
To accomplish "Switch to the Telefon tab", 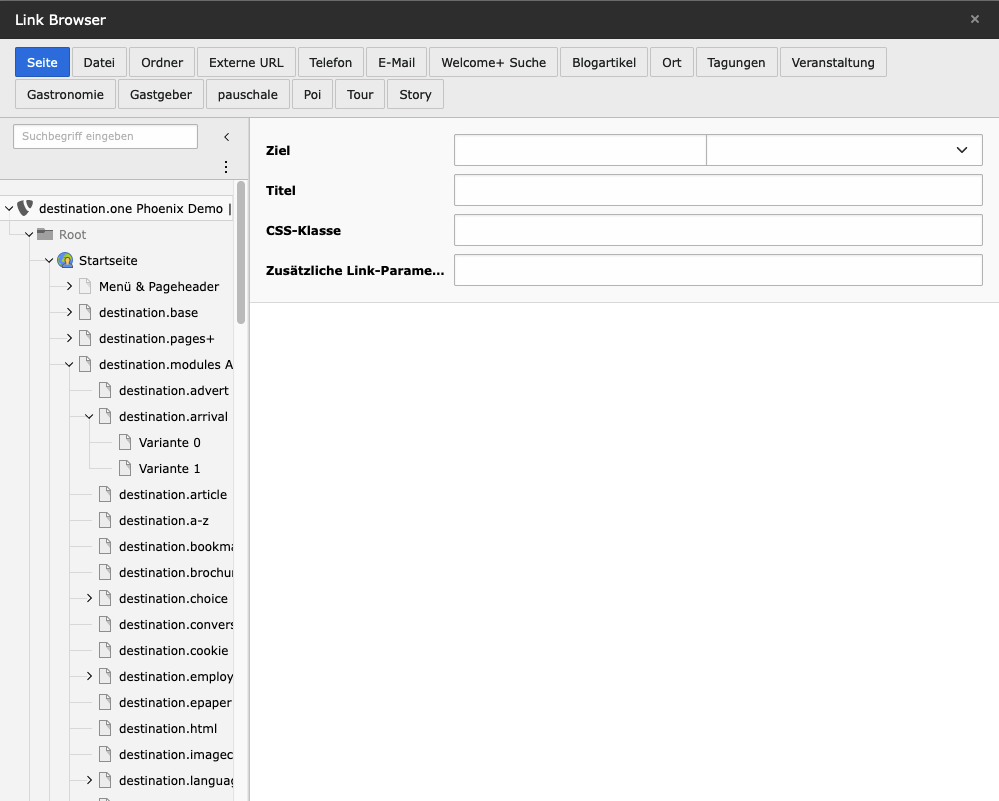I will click(331, 62).
